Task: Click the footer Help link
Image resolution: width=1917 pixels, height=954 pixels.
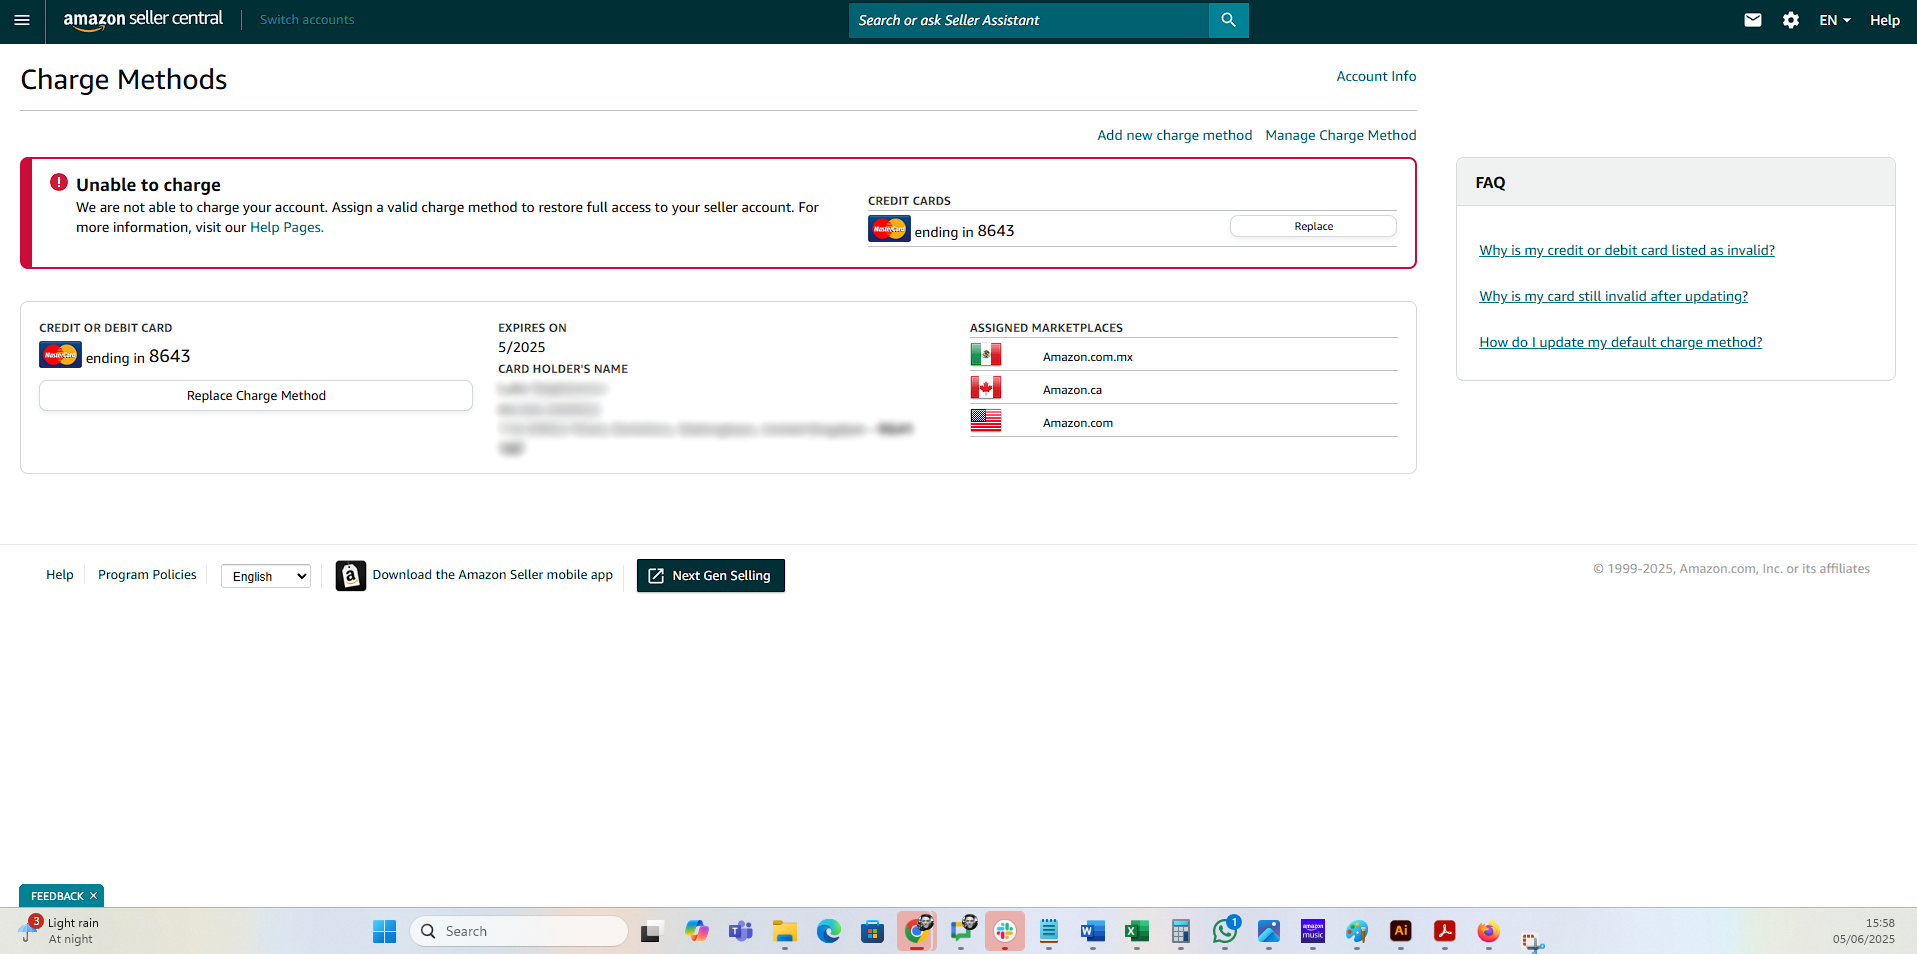Action: (x=60, y=575)
